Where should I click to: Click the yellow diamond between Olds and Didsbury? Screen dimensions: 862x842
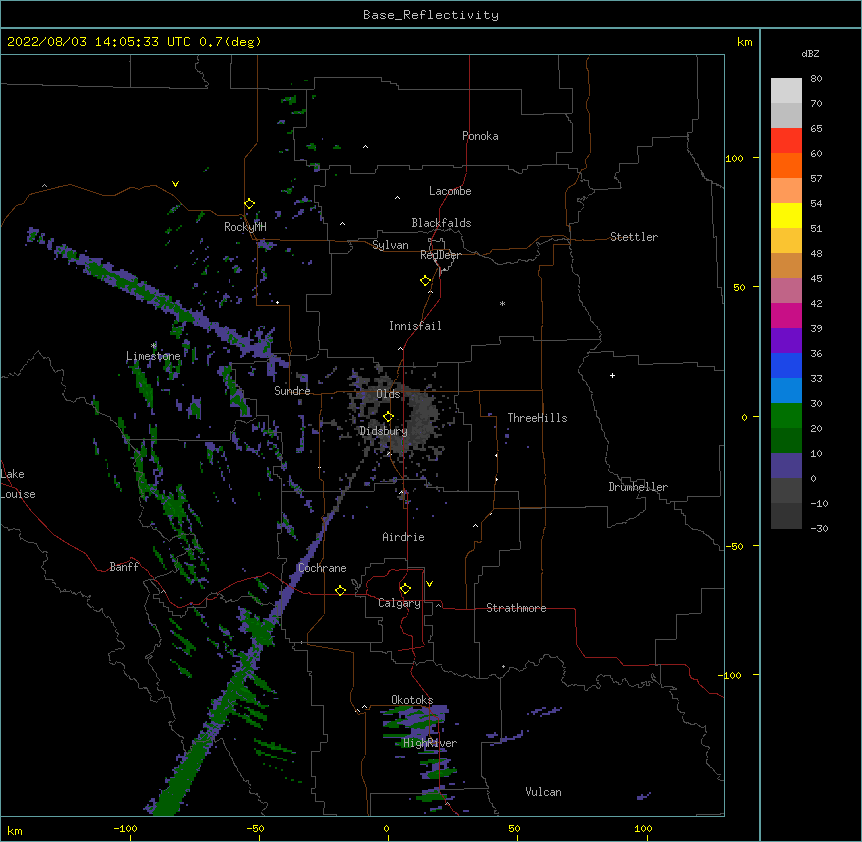388,416
